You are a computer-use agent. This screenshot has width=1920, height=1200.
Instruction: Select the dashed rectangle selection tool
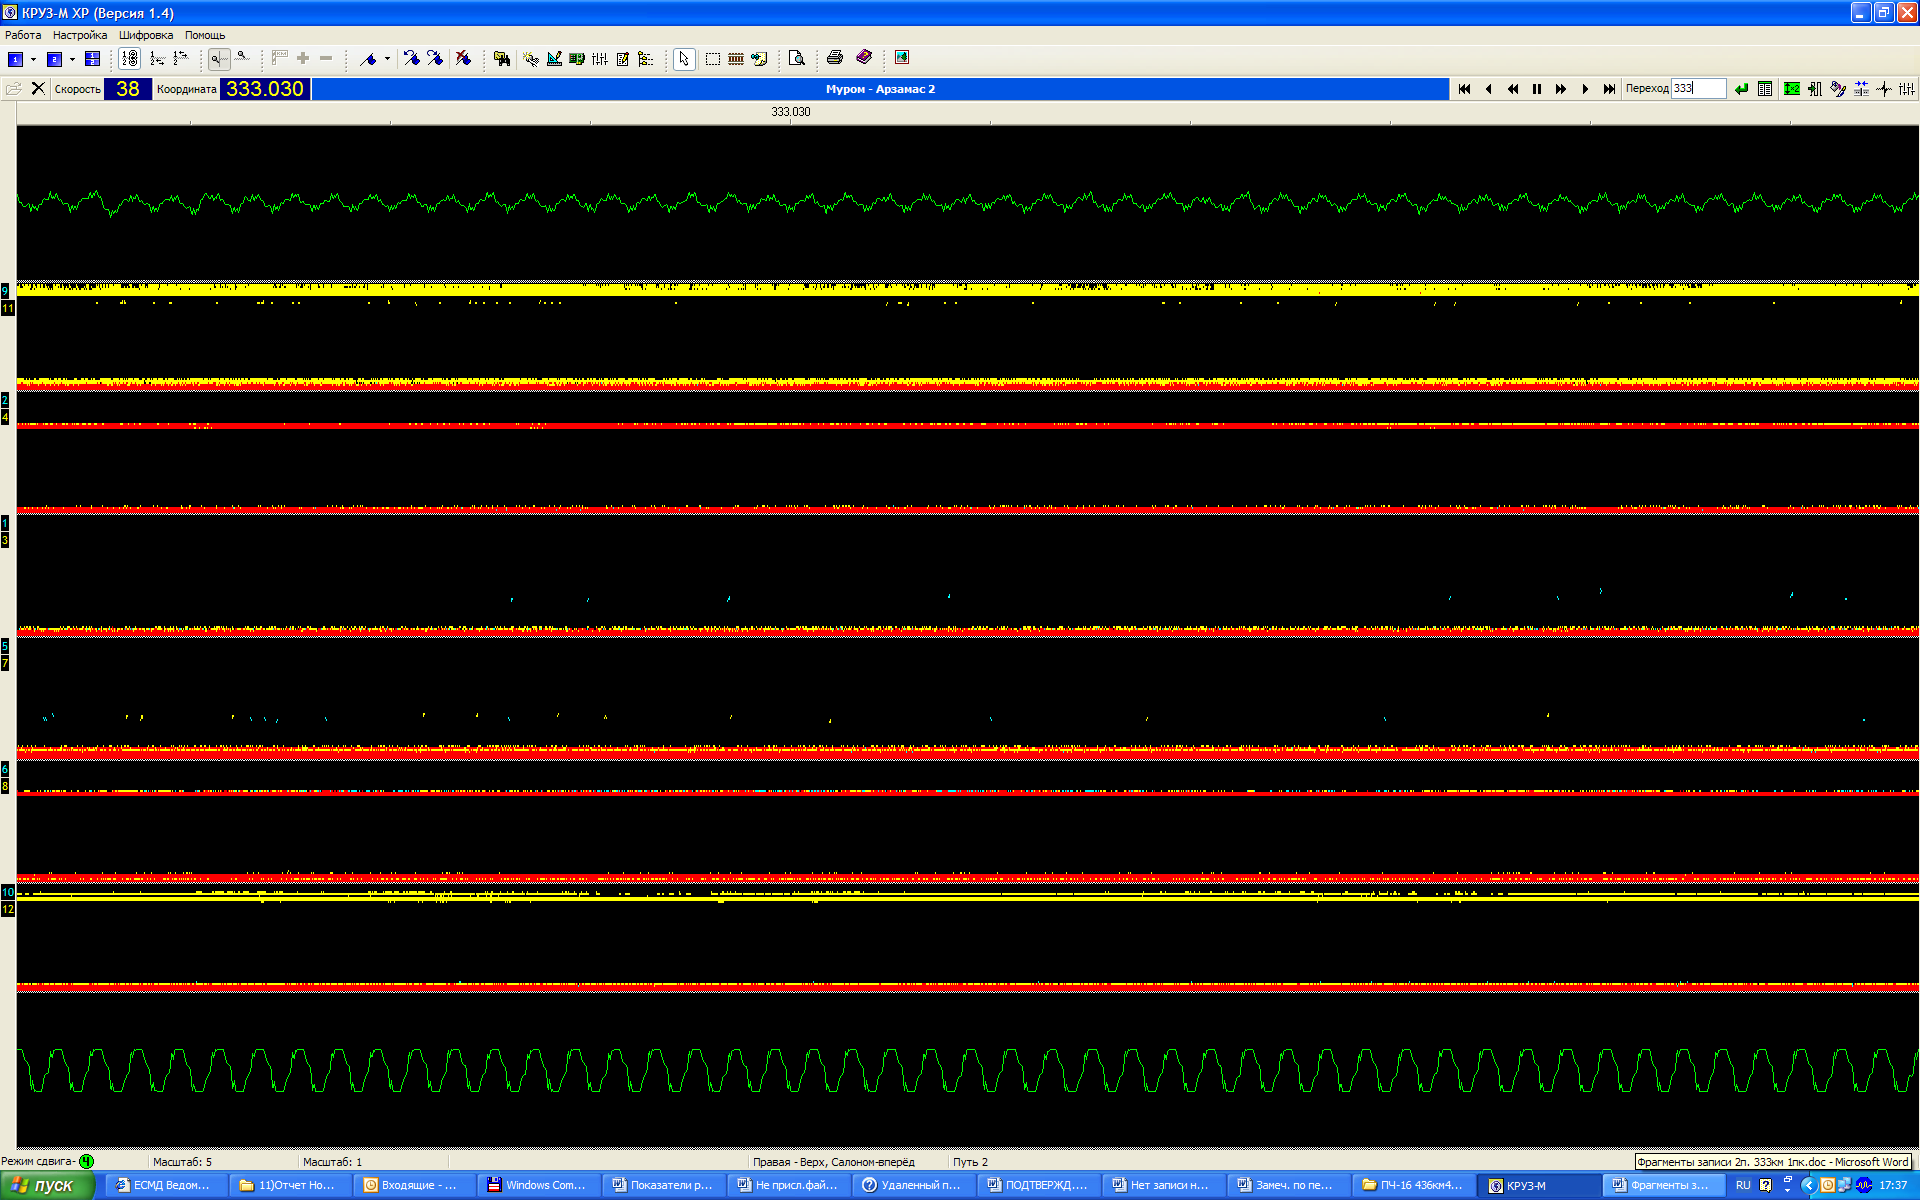(712, 59)
